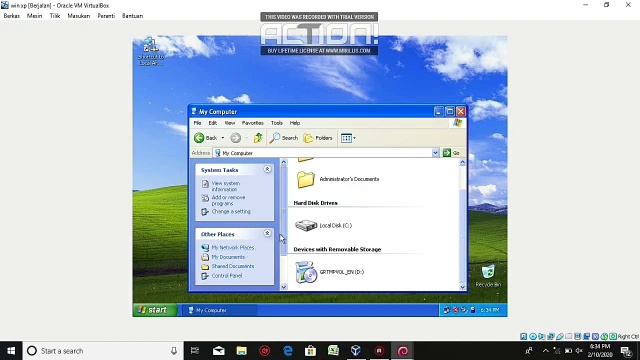Image resolution: width=640 pixels, height=360 pixels.
Task: Open Shared Documents link
Action: [232, 266]
